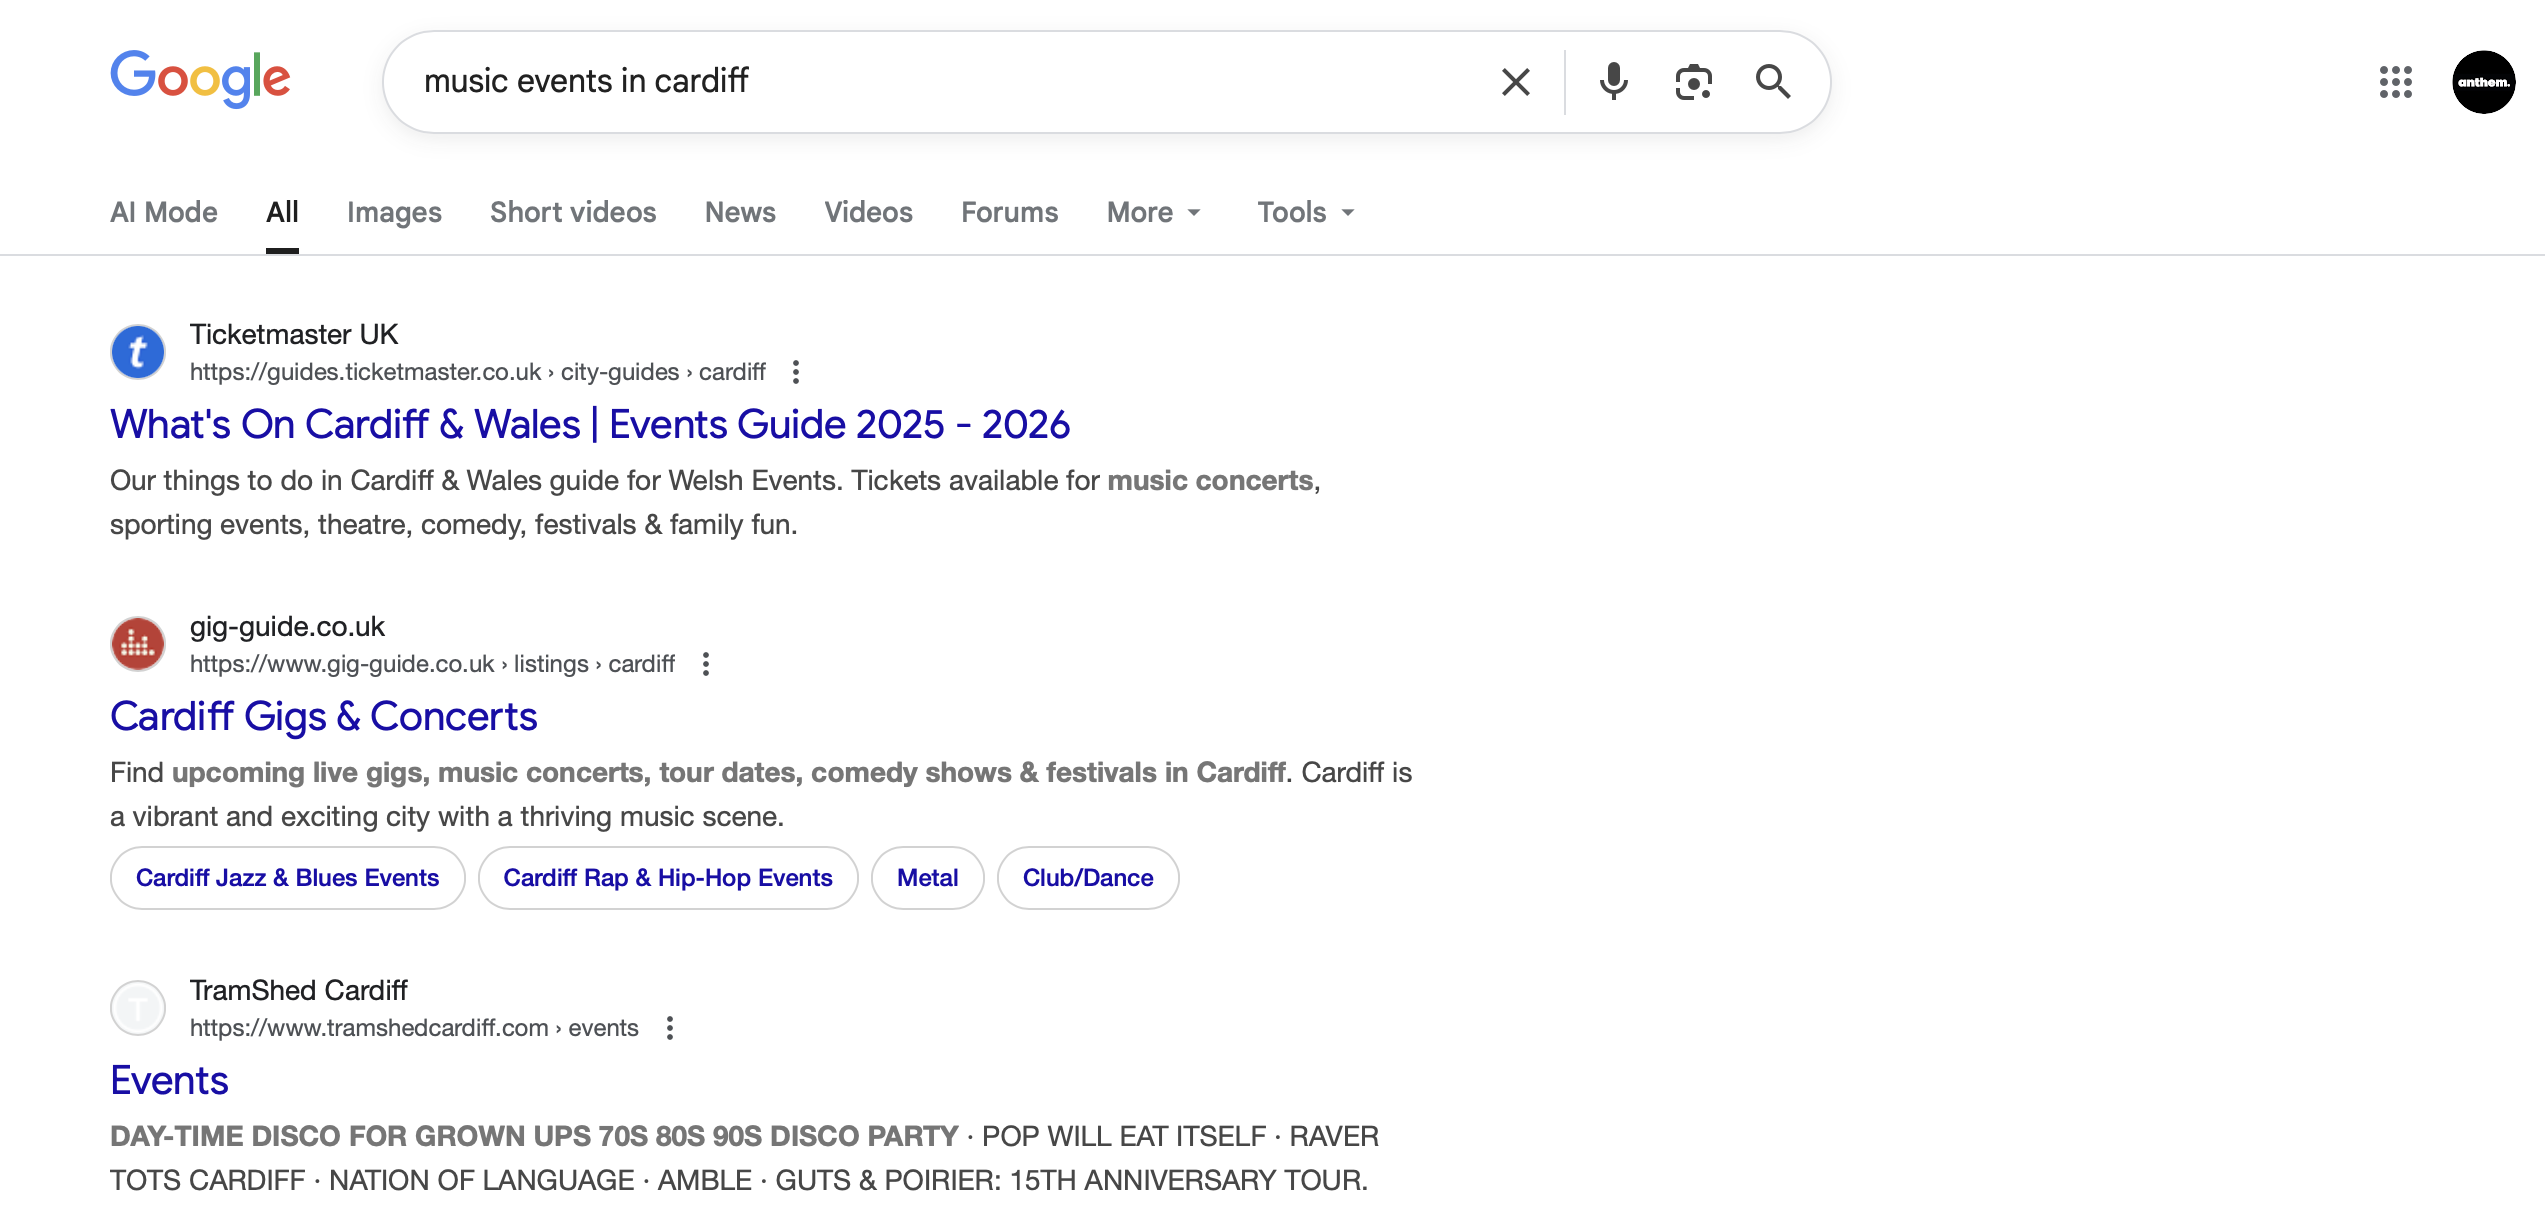Viewport: 2545px width, 1224px height.
Task: Open Cardiff Gigs & Concerts link
Action: (324, 716)
